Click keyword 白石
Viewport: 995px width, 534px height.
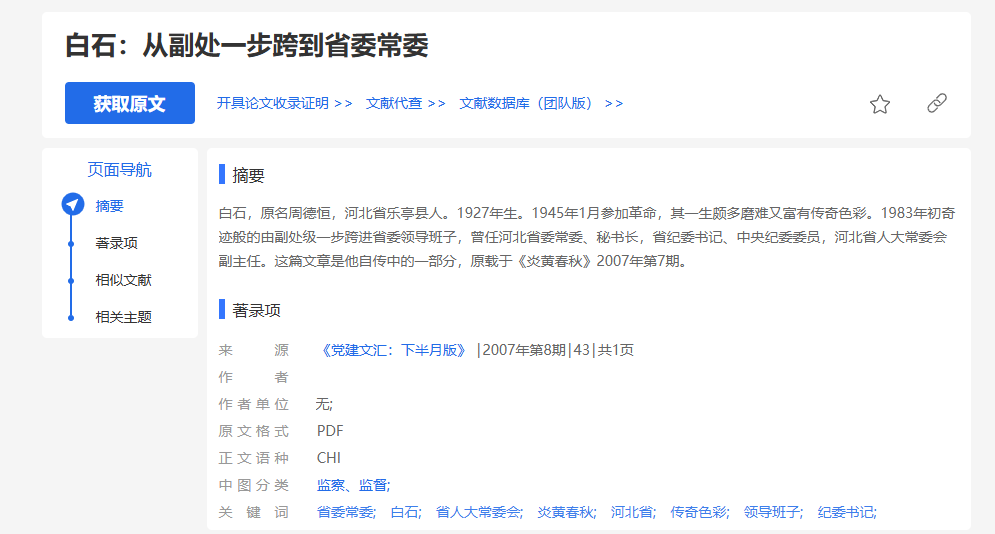(404, 512)
